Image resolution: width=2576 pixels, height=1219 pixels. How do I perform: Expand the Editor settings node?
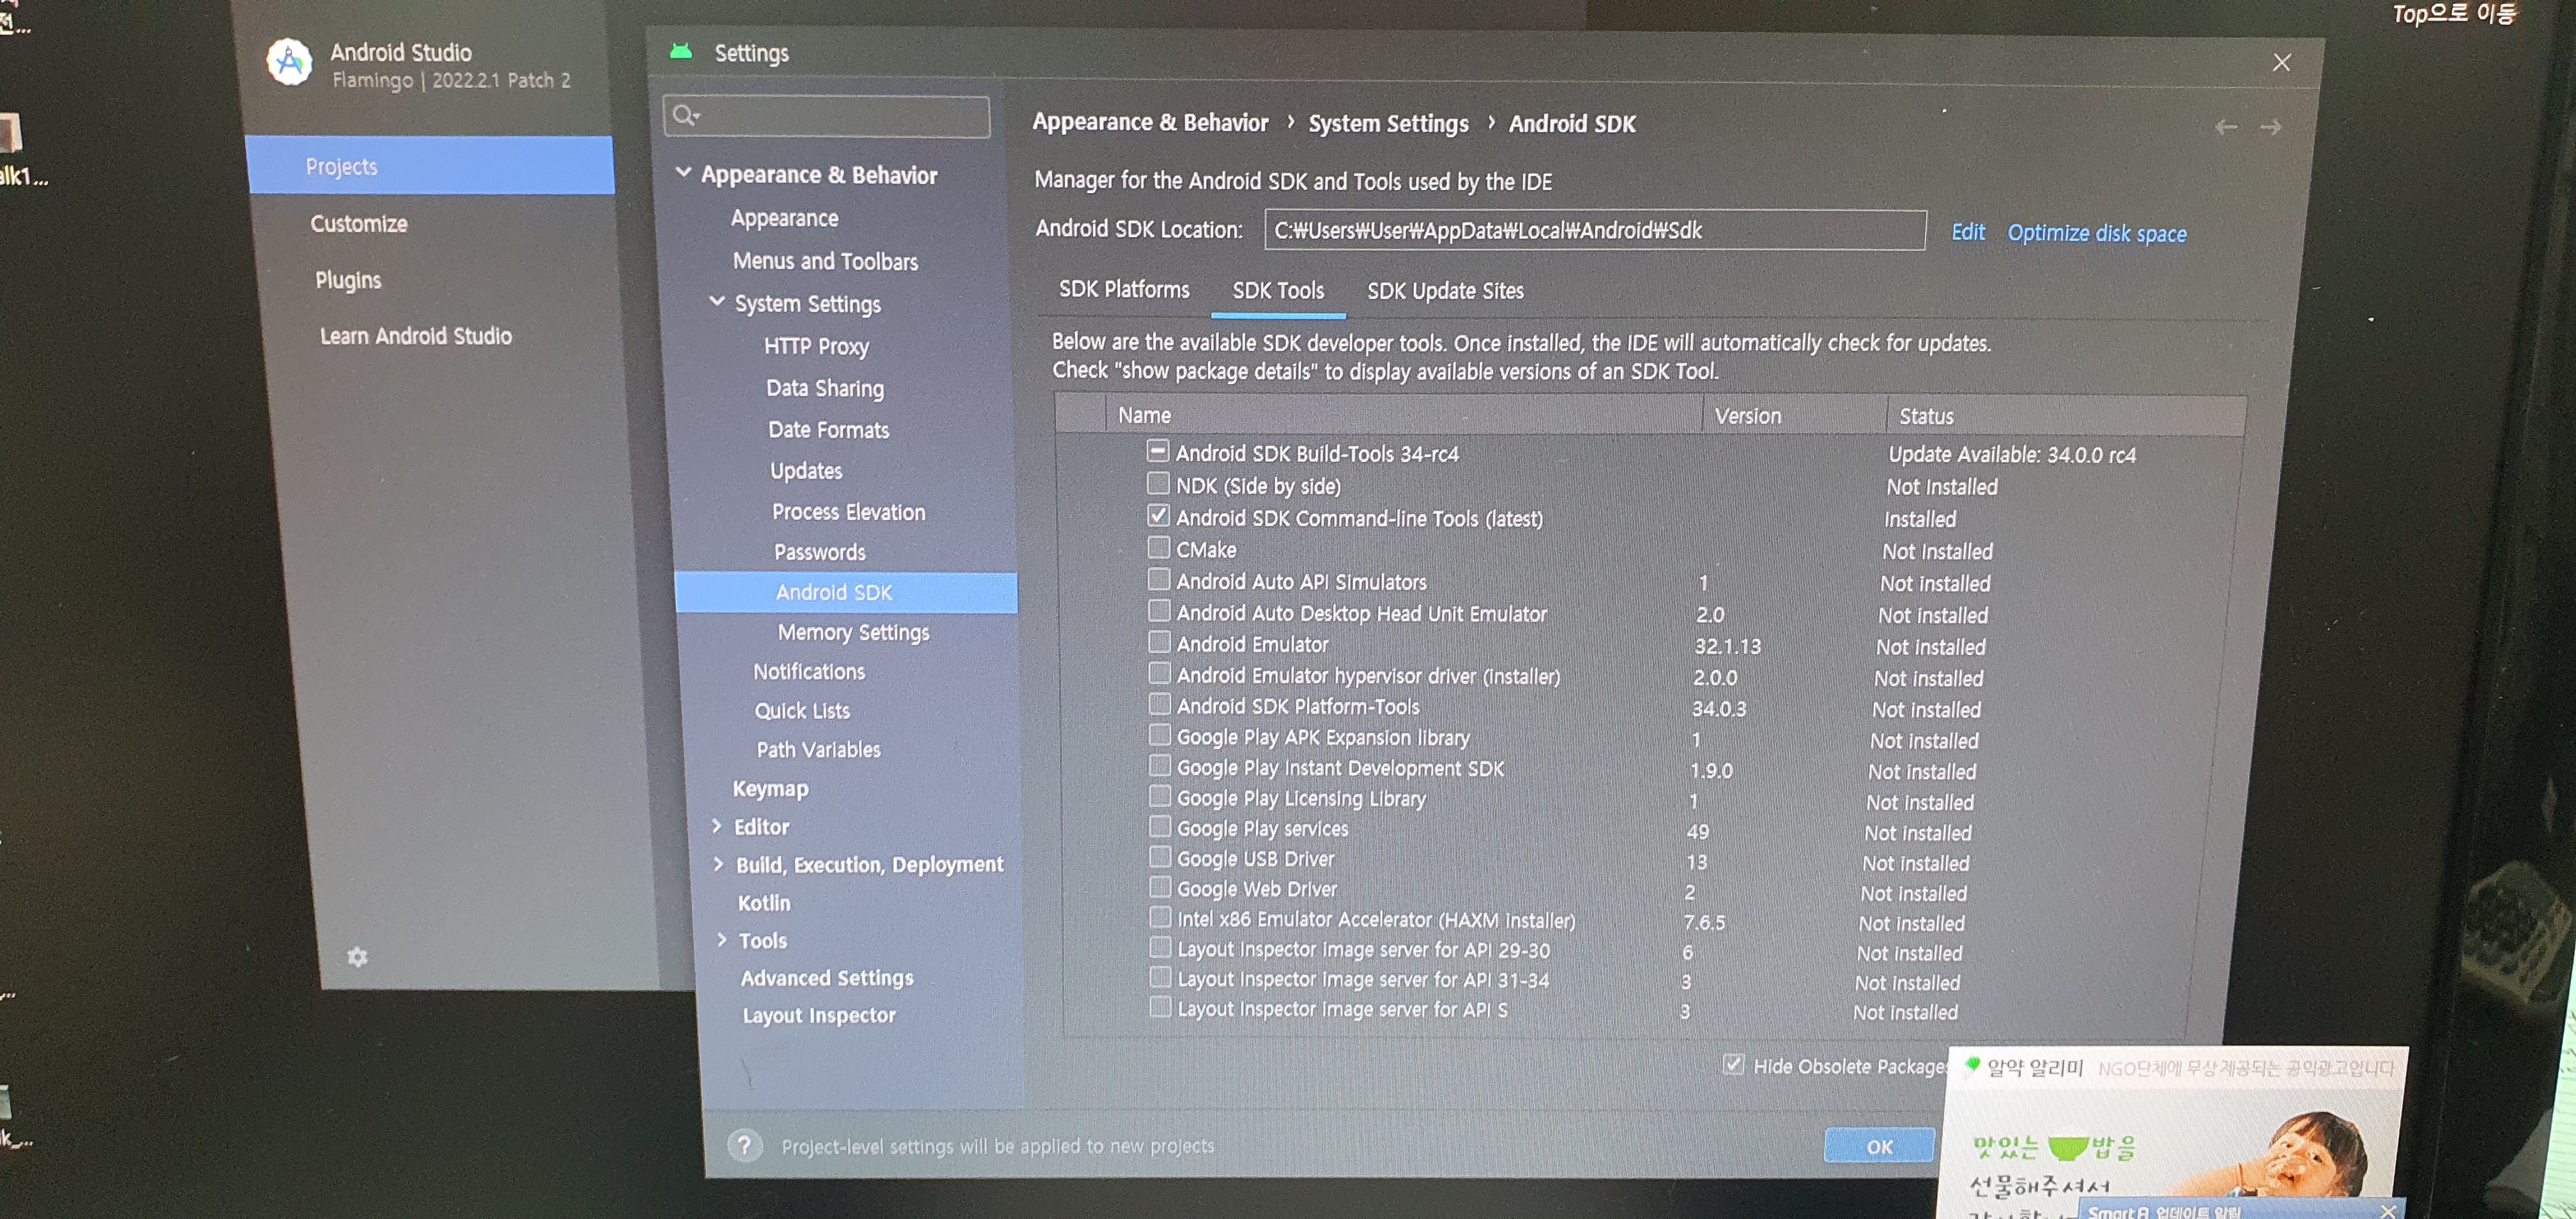(x=717, y=826)
